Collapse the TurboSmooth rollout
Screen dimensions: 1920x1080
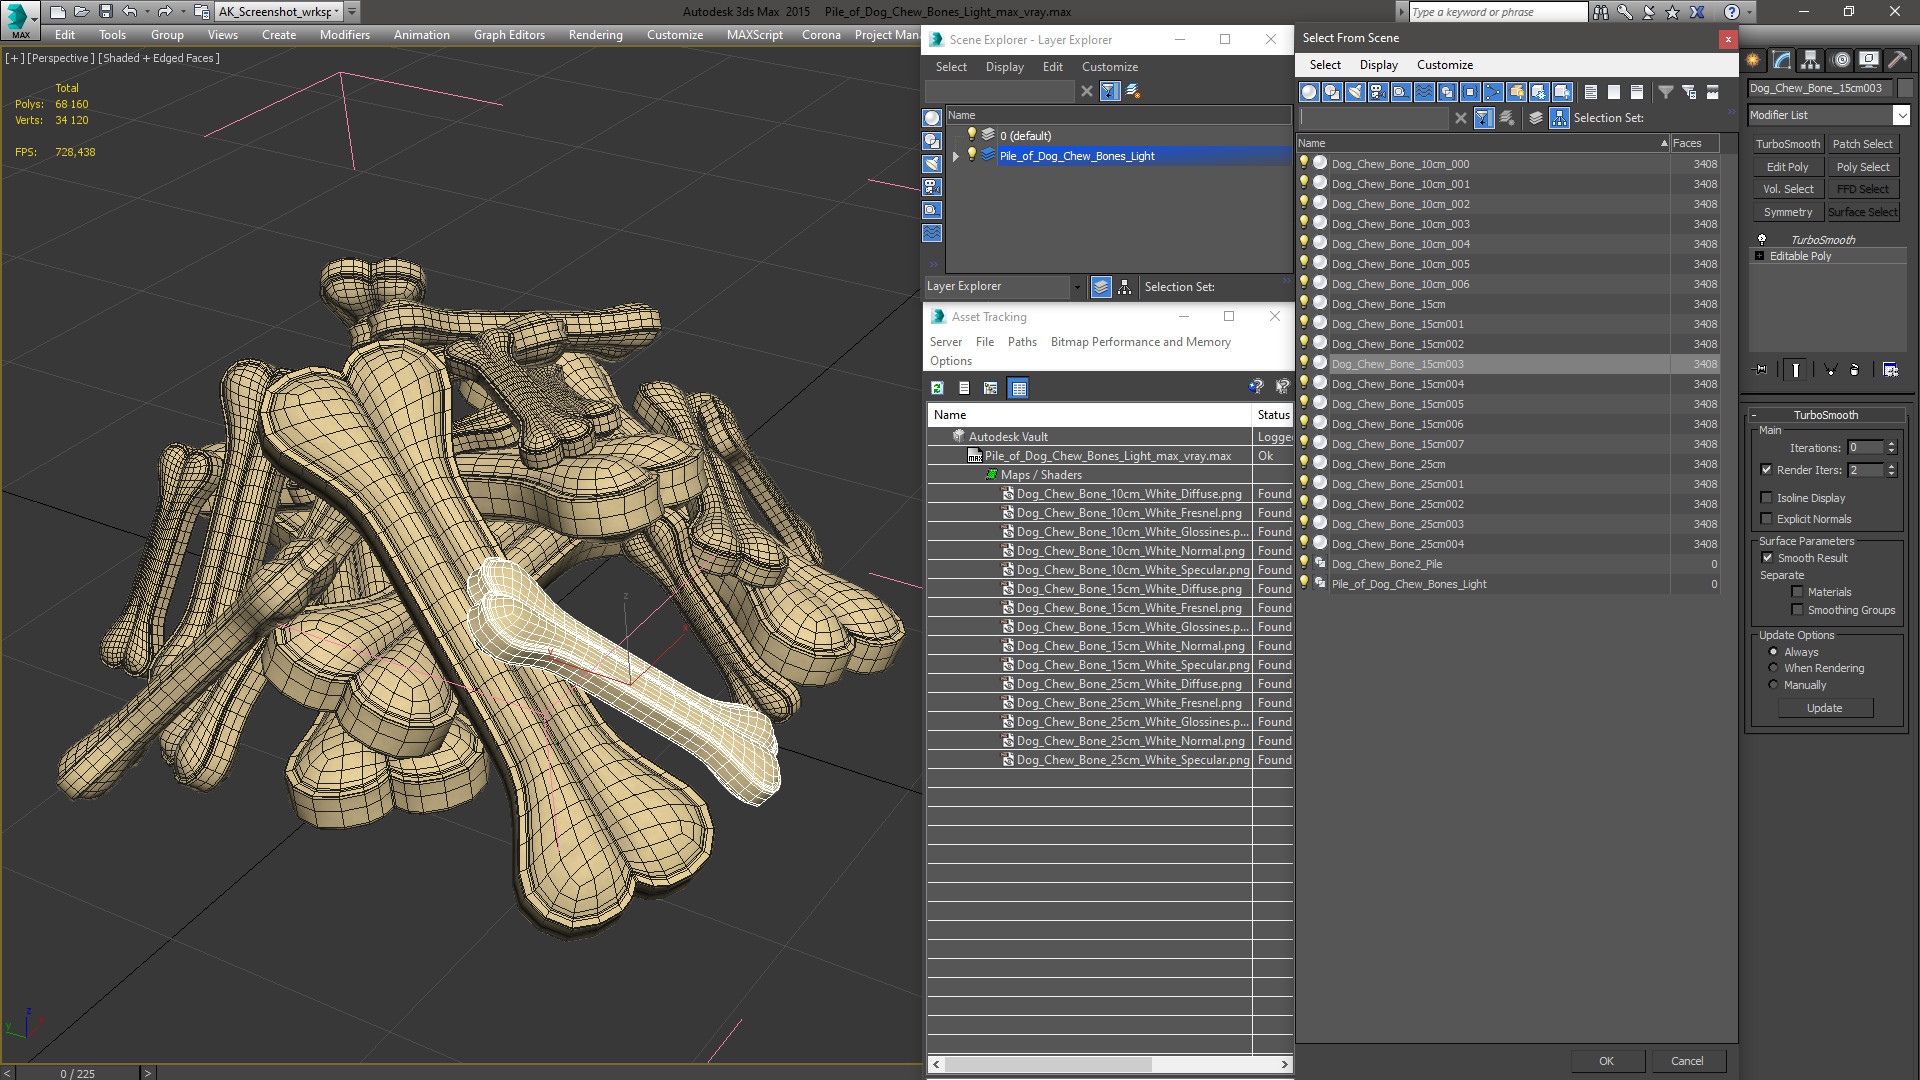click(x=1754, y=415)
